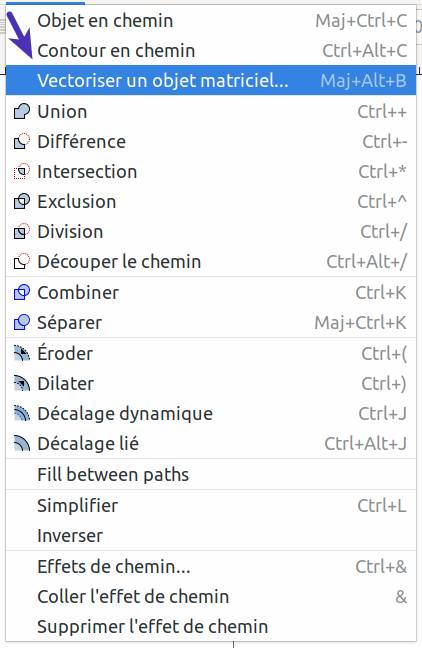Image resolution: width=422 pixels, height=648 pixels.
Task: Click the Exclusion icon
Action: 22,202
